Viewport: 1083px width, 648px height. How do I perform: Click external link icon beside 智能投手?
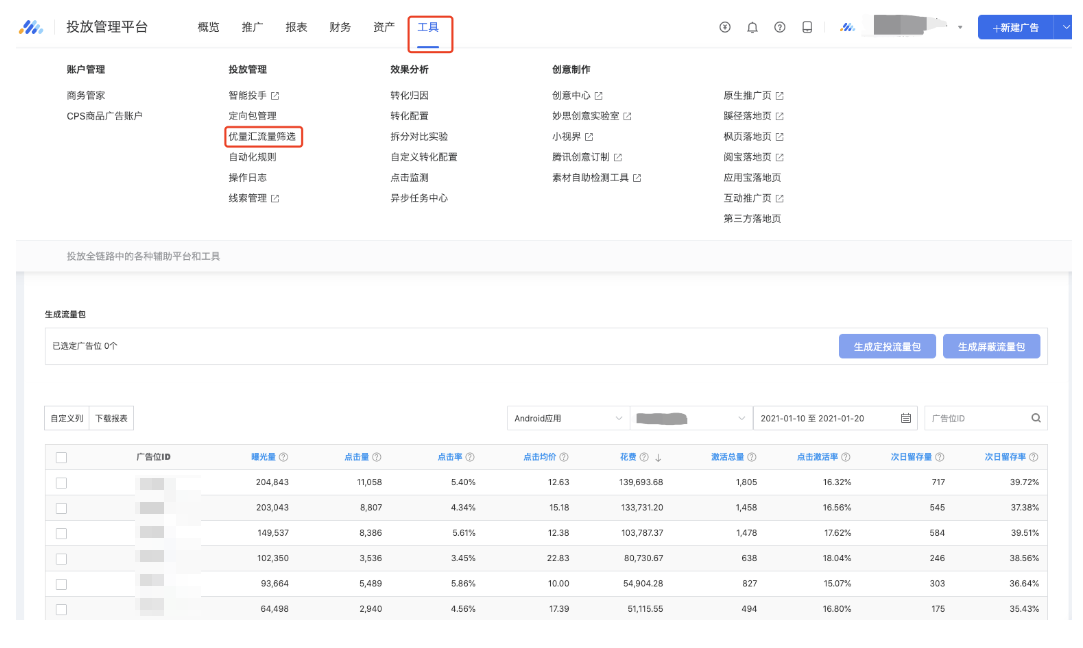tap(275, 95)
